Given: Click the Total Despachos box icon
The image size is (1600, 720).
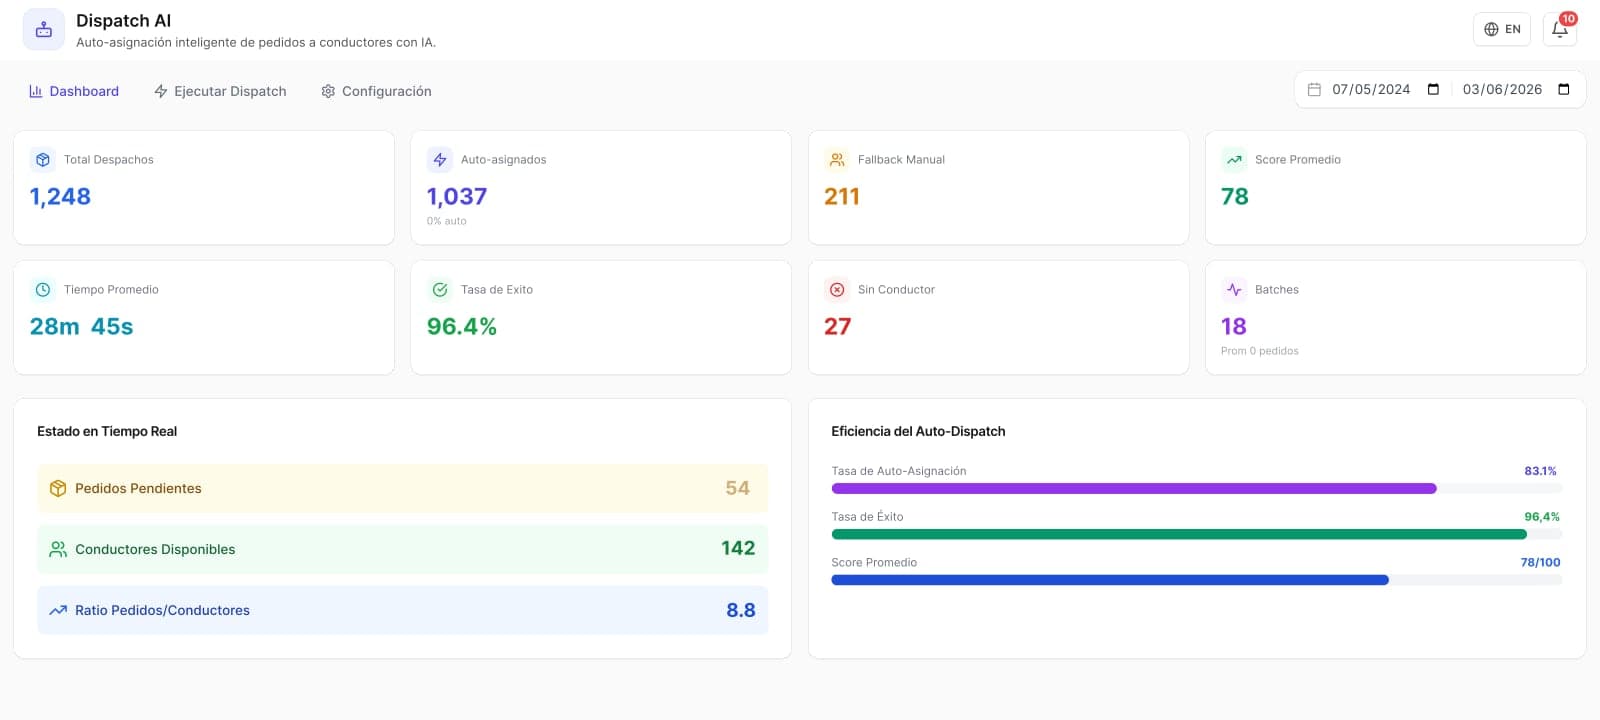Looking at the screenshot, I should [x=43, y=159].
